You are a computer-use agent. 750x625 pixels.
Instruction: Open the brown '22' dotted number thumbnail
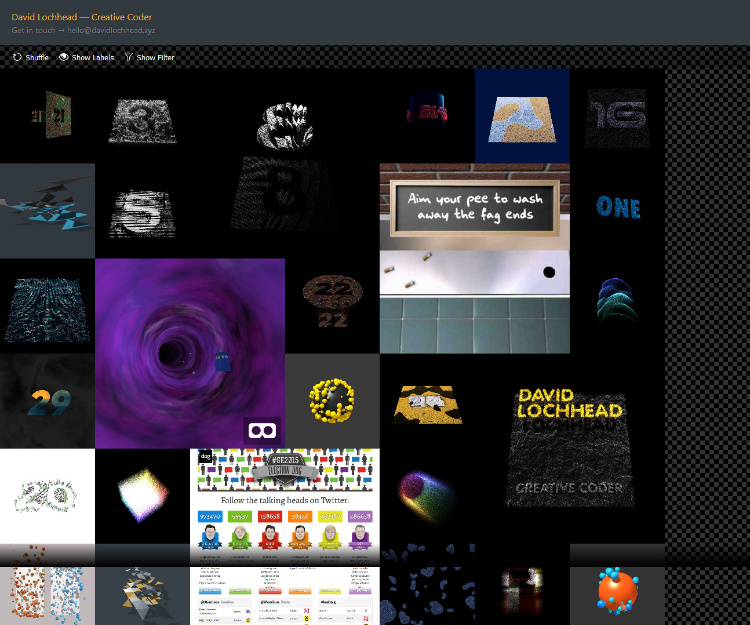331,304
